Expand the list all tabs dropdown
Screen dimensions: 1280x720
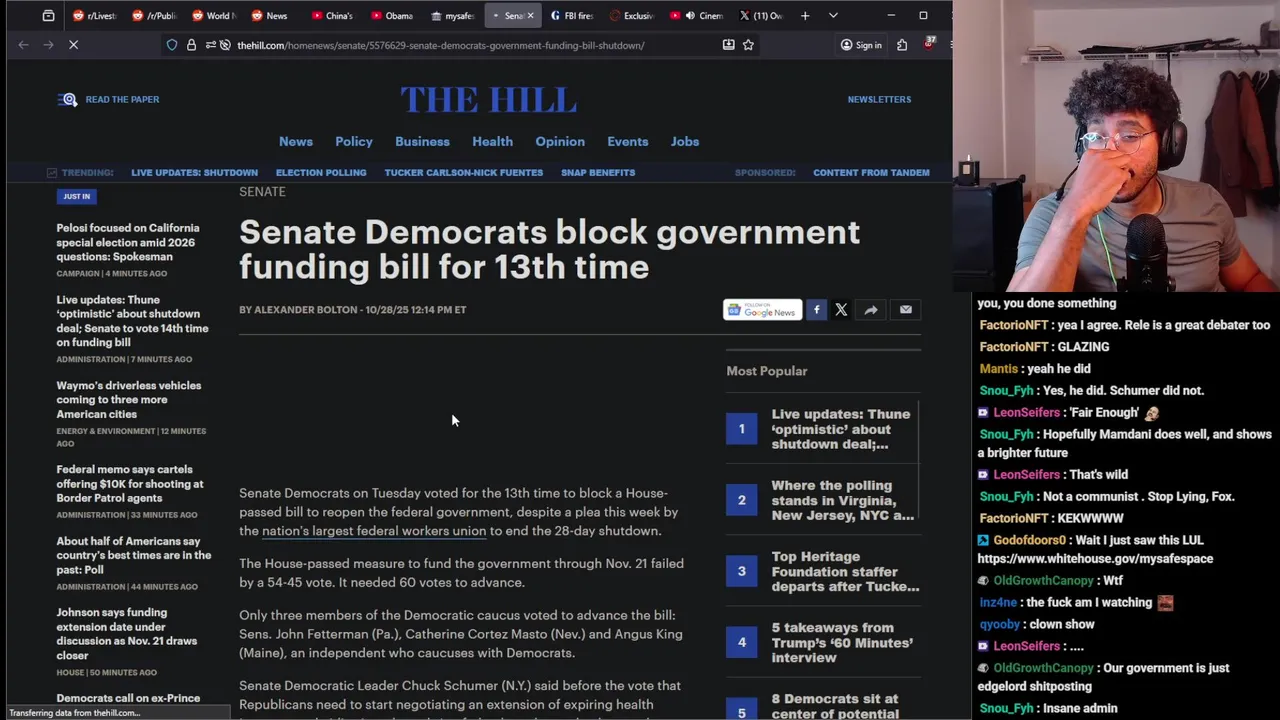pos(833,16)
